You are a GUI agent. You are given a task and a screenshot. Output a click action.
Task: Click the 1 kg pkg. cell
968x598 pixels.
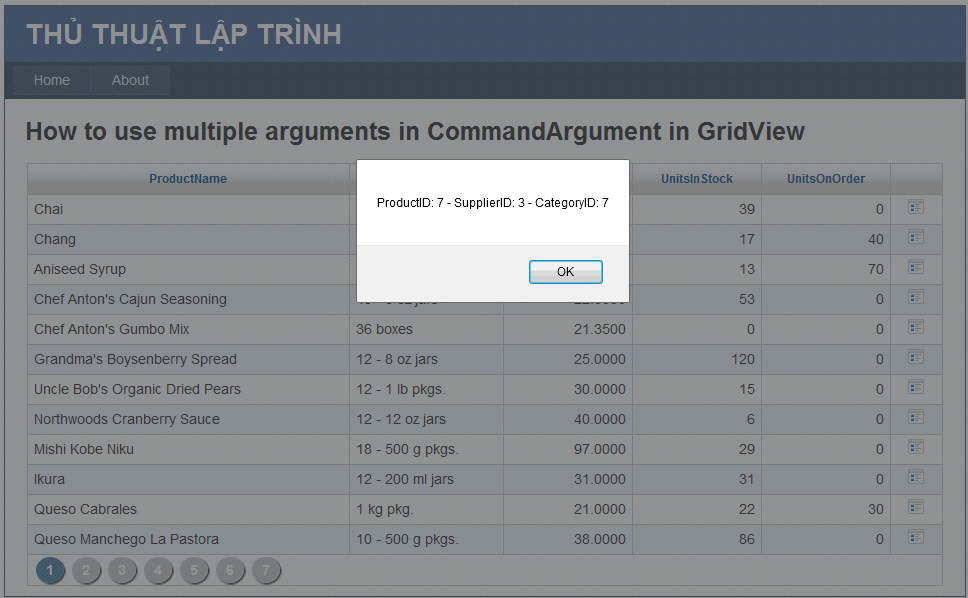[427, 509]
